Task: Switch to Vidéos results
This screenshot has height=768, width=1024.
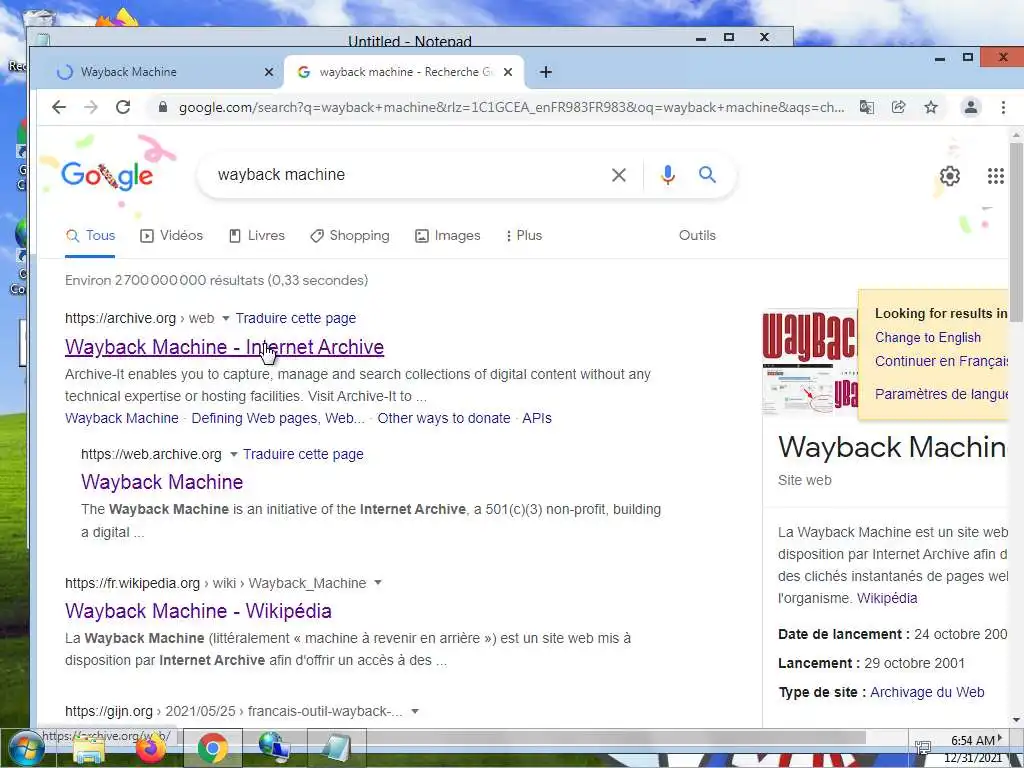Action: [172, 236]
